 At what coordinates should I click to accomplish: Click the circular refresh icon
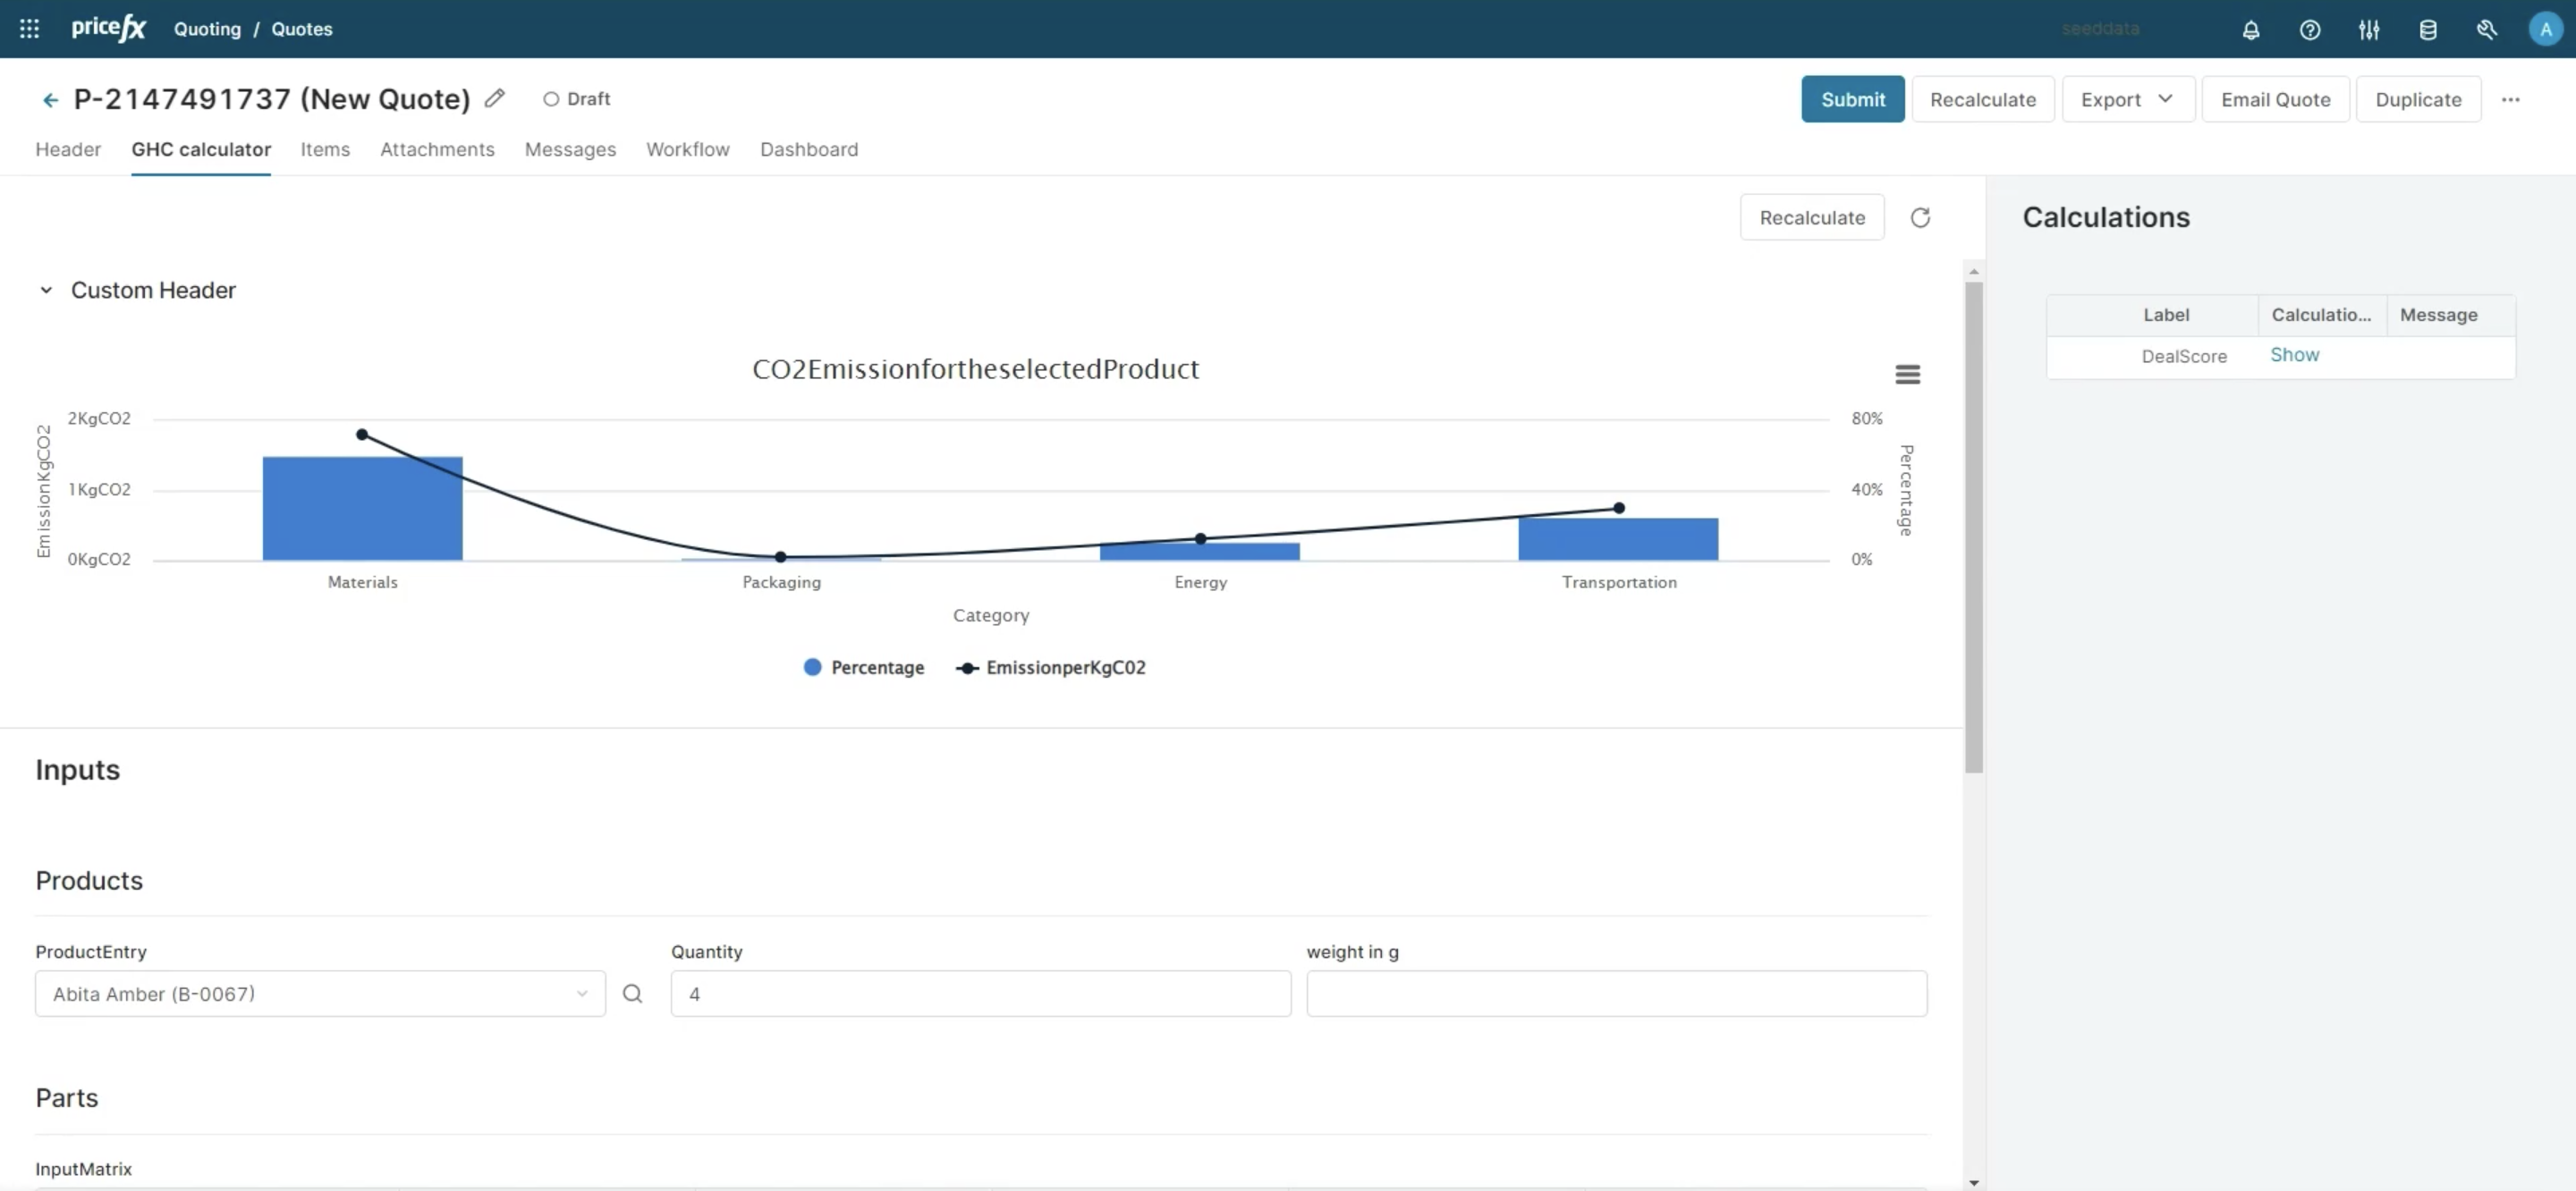coord(1919,217)
